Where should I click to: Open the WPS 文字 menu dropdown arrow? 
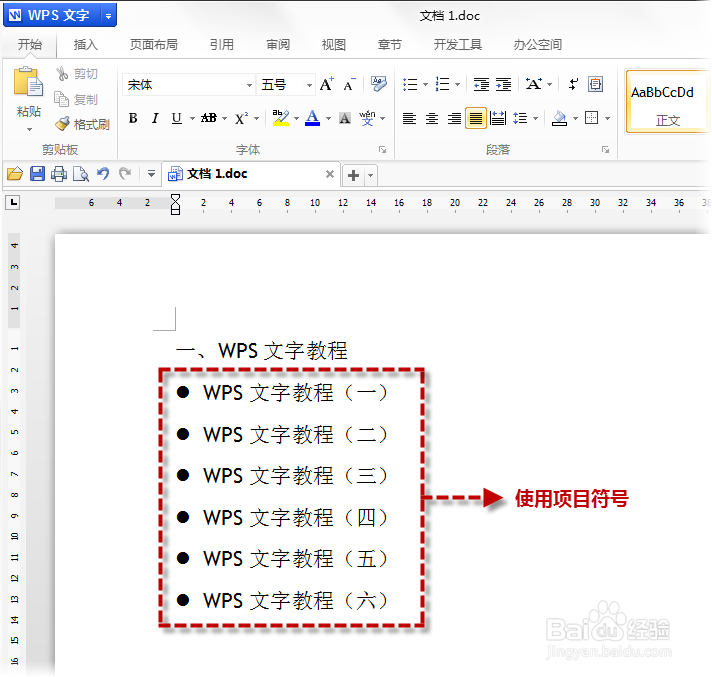tap(109, 16)
